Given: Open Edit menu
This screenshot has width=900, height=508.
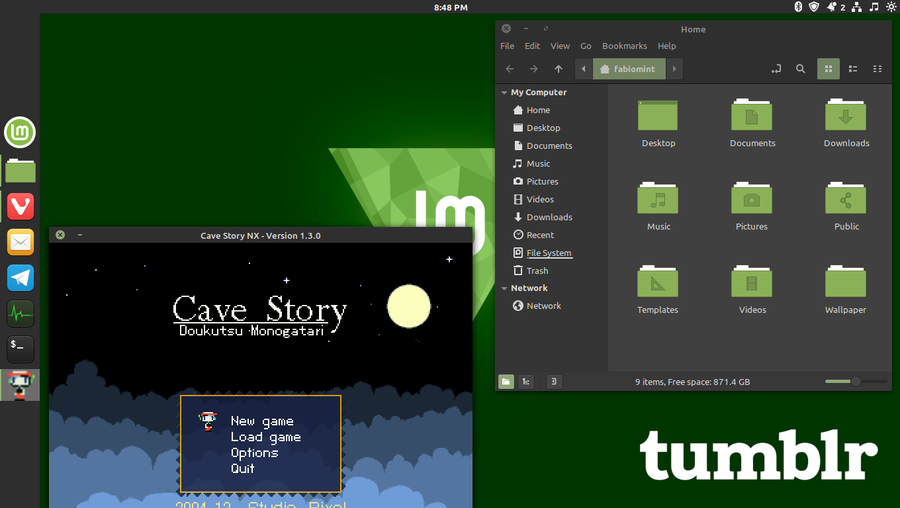Looking at the screenshot, I should 532,46.
